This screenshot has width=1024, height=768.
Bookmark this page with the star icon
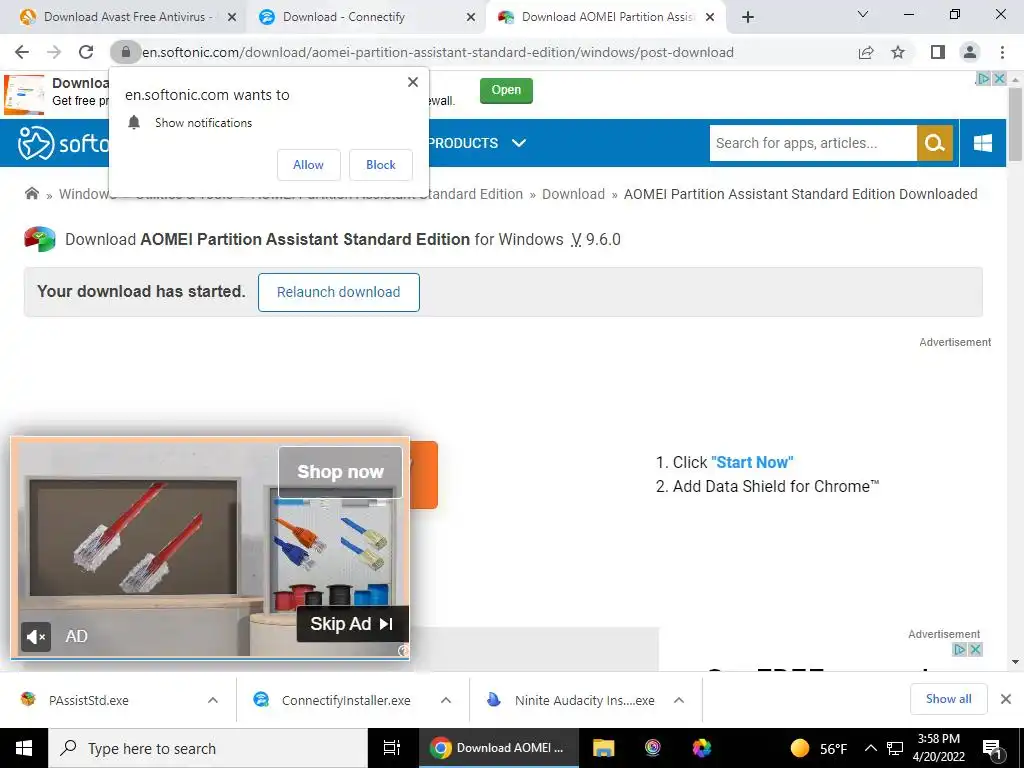pyautogui.click(x=898, y=52)
